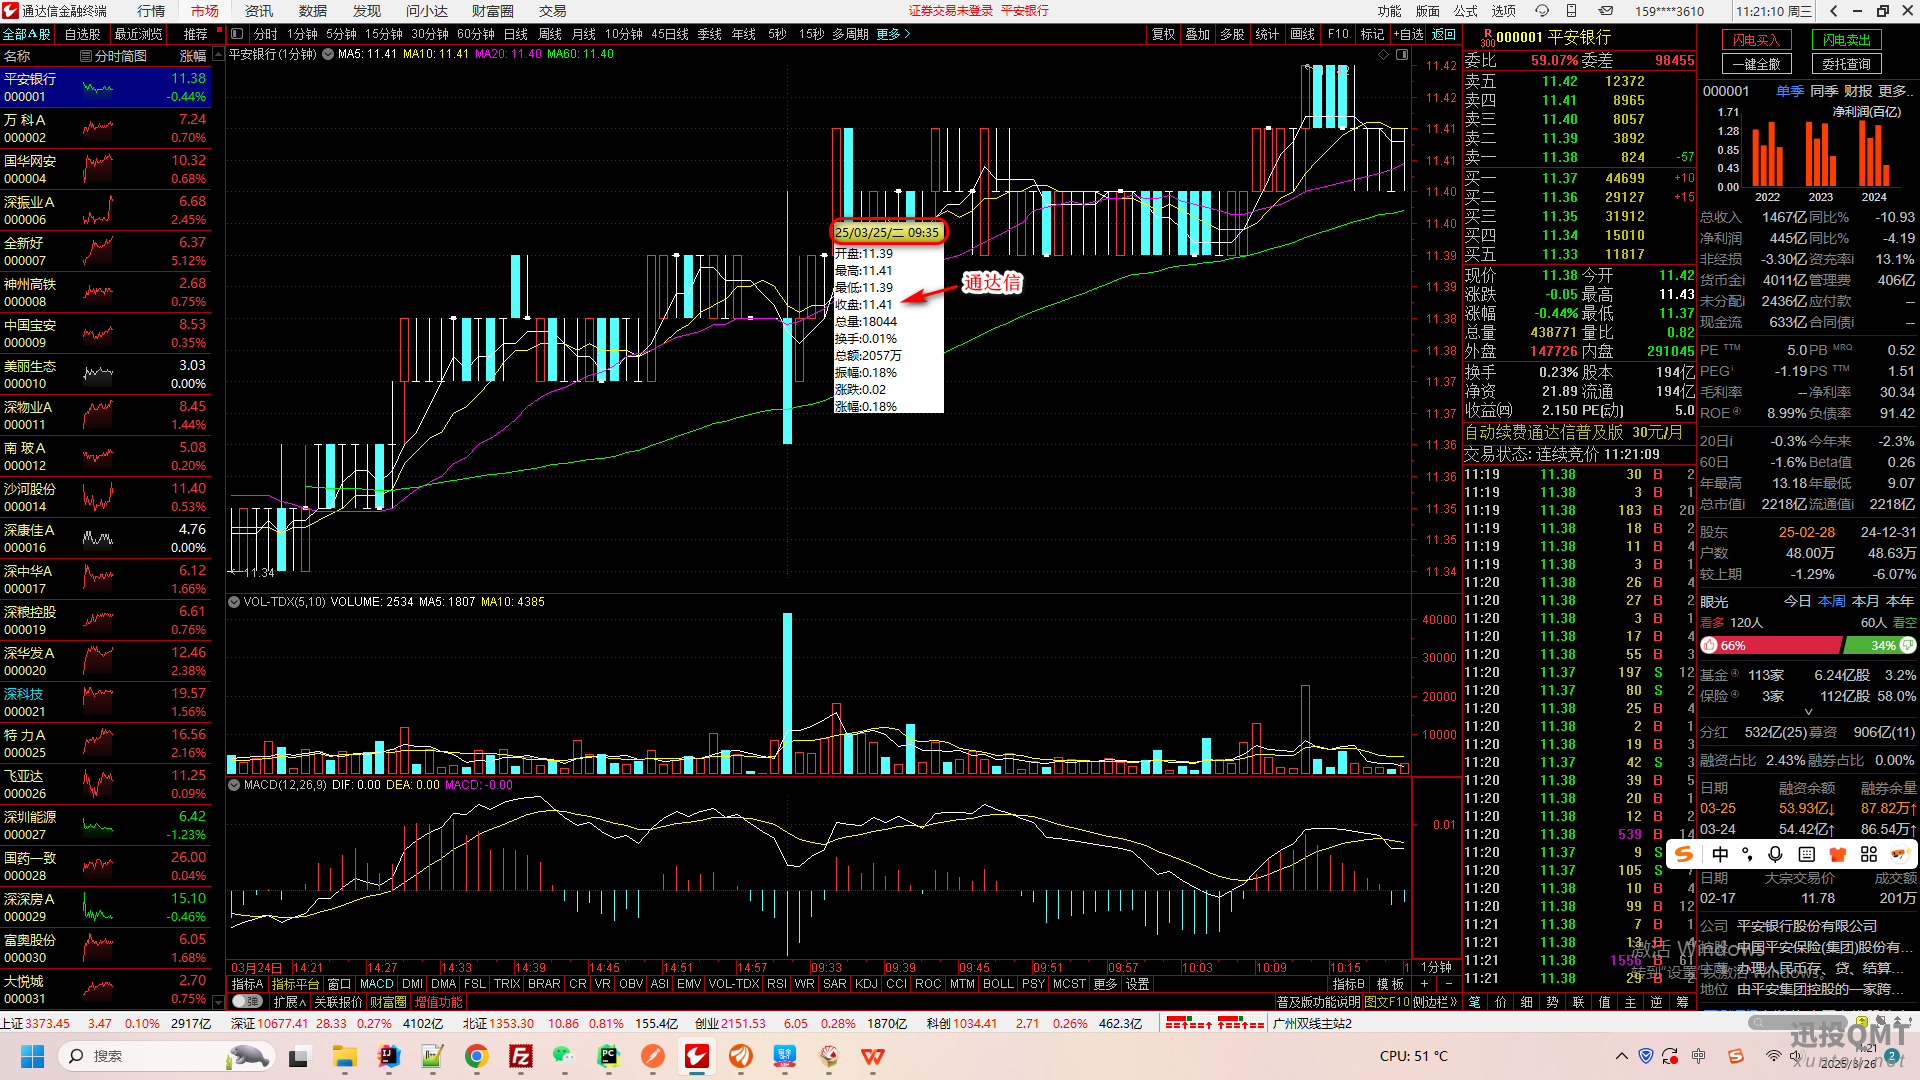Select 势 in the tick detail selector

coord(1552,1002)
